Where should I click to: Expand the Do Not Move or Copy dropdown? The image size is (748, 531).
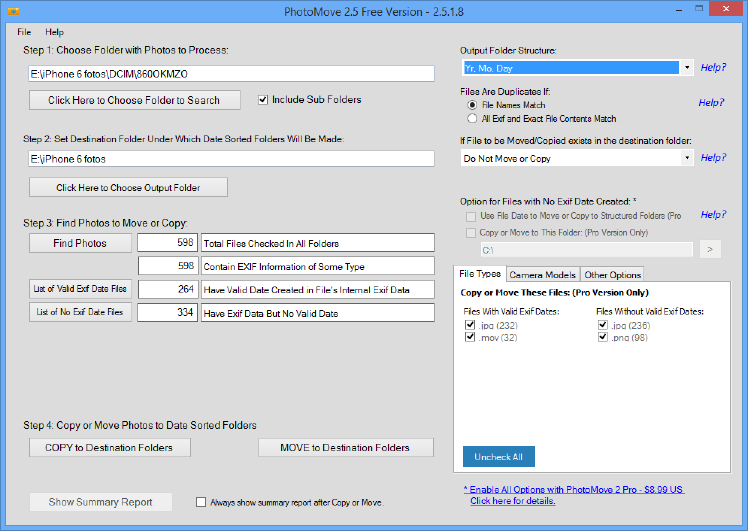point(687,158)
